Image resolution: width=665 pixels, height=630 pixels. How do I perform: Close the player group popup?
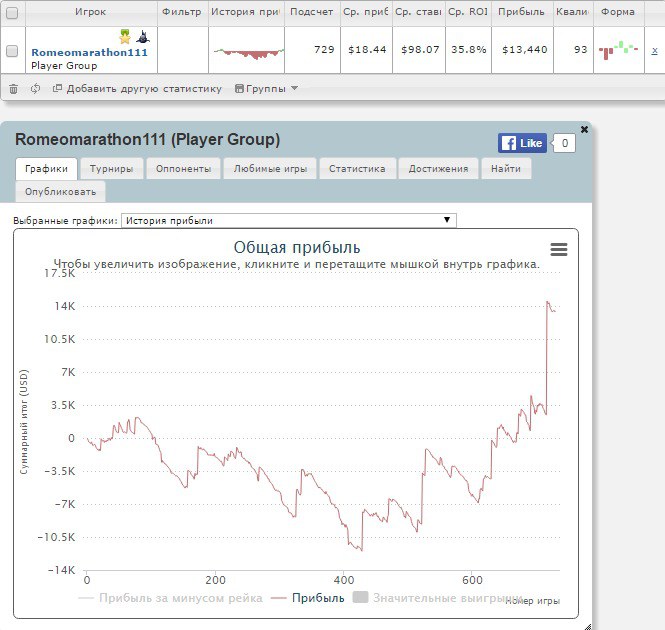pos(585,129)
